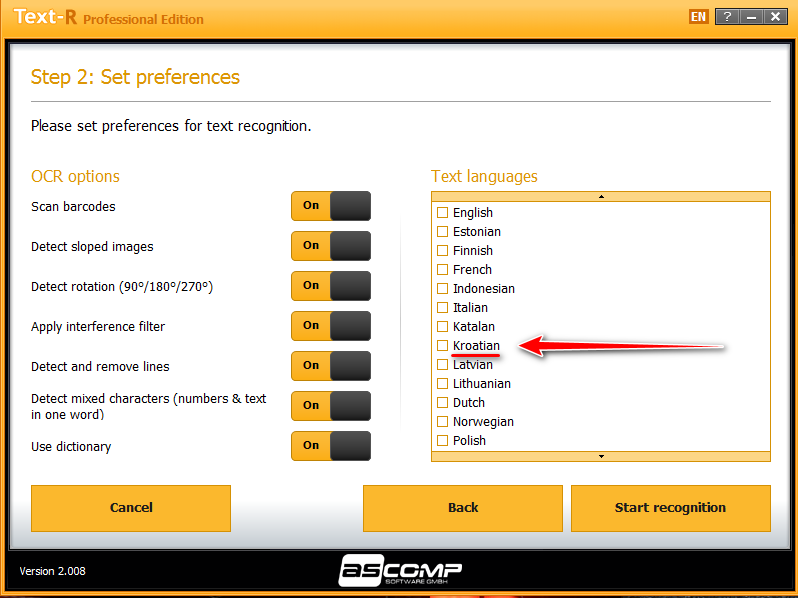Switch the language using the EN button

coord(699,17)
